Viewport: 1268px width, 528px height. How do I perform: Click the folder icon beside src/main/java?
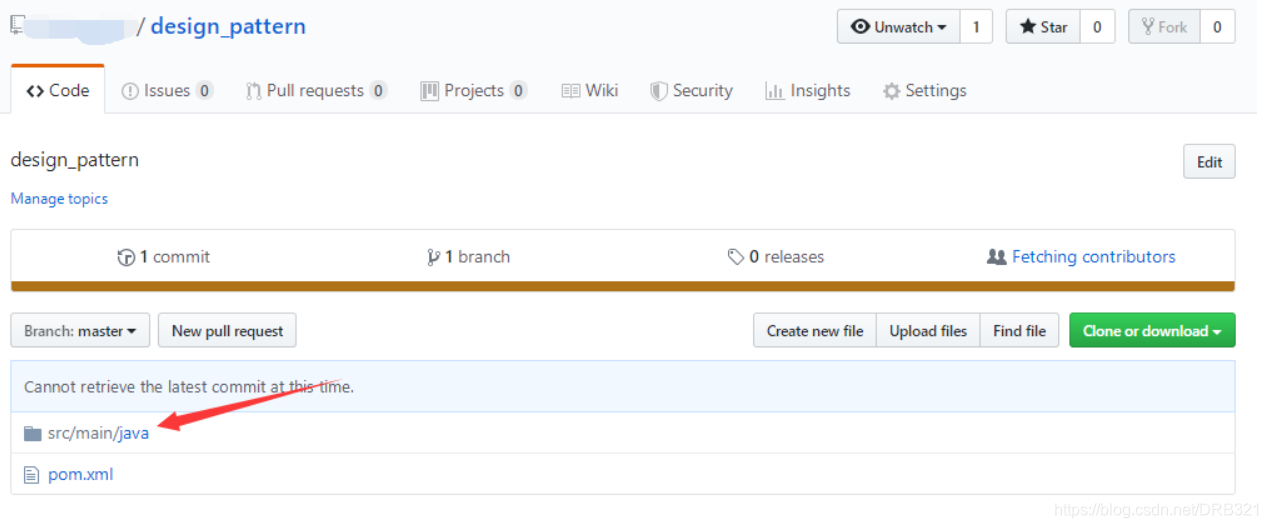click(x=32, y=433)
